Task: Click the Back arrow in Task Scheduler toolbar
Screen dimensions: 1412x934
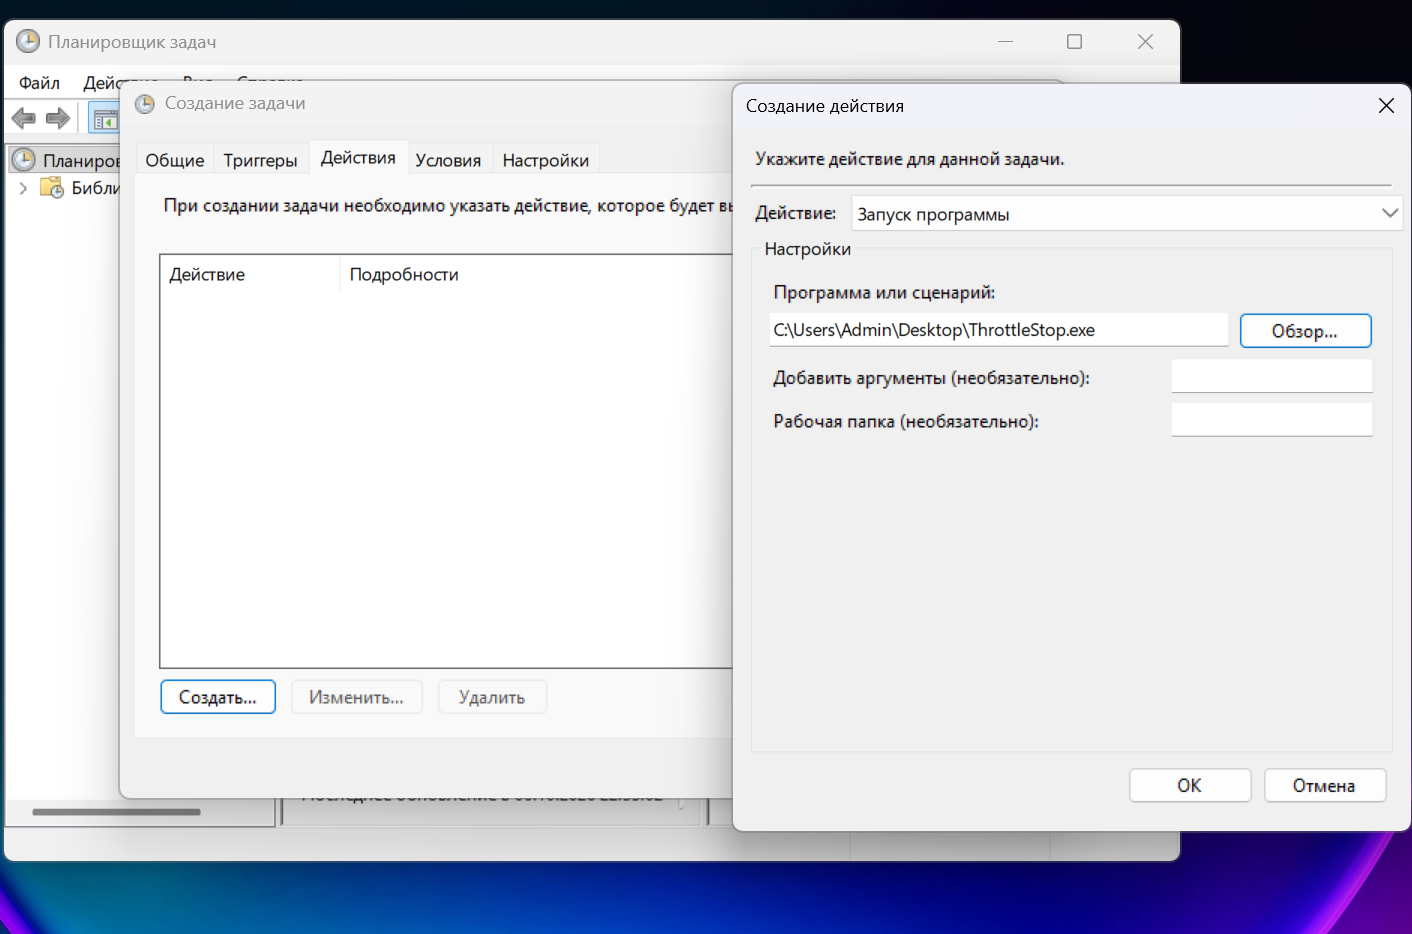Action: pyautogui.click(x=24, y=119)
